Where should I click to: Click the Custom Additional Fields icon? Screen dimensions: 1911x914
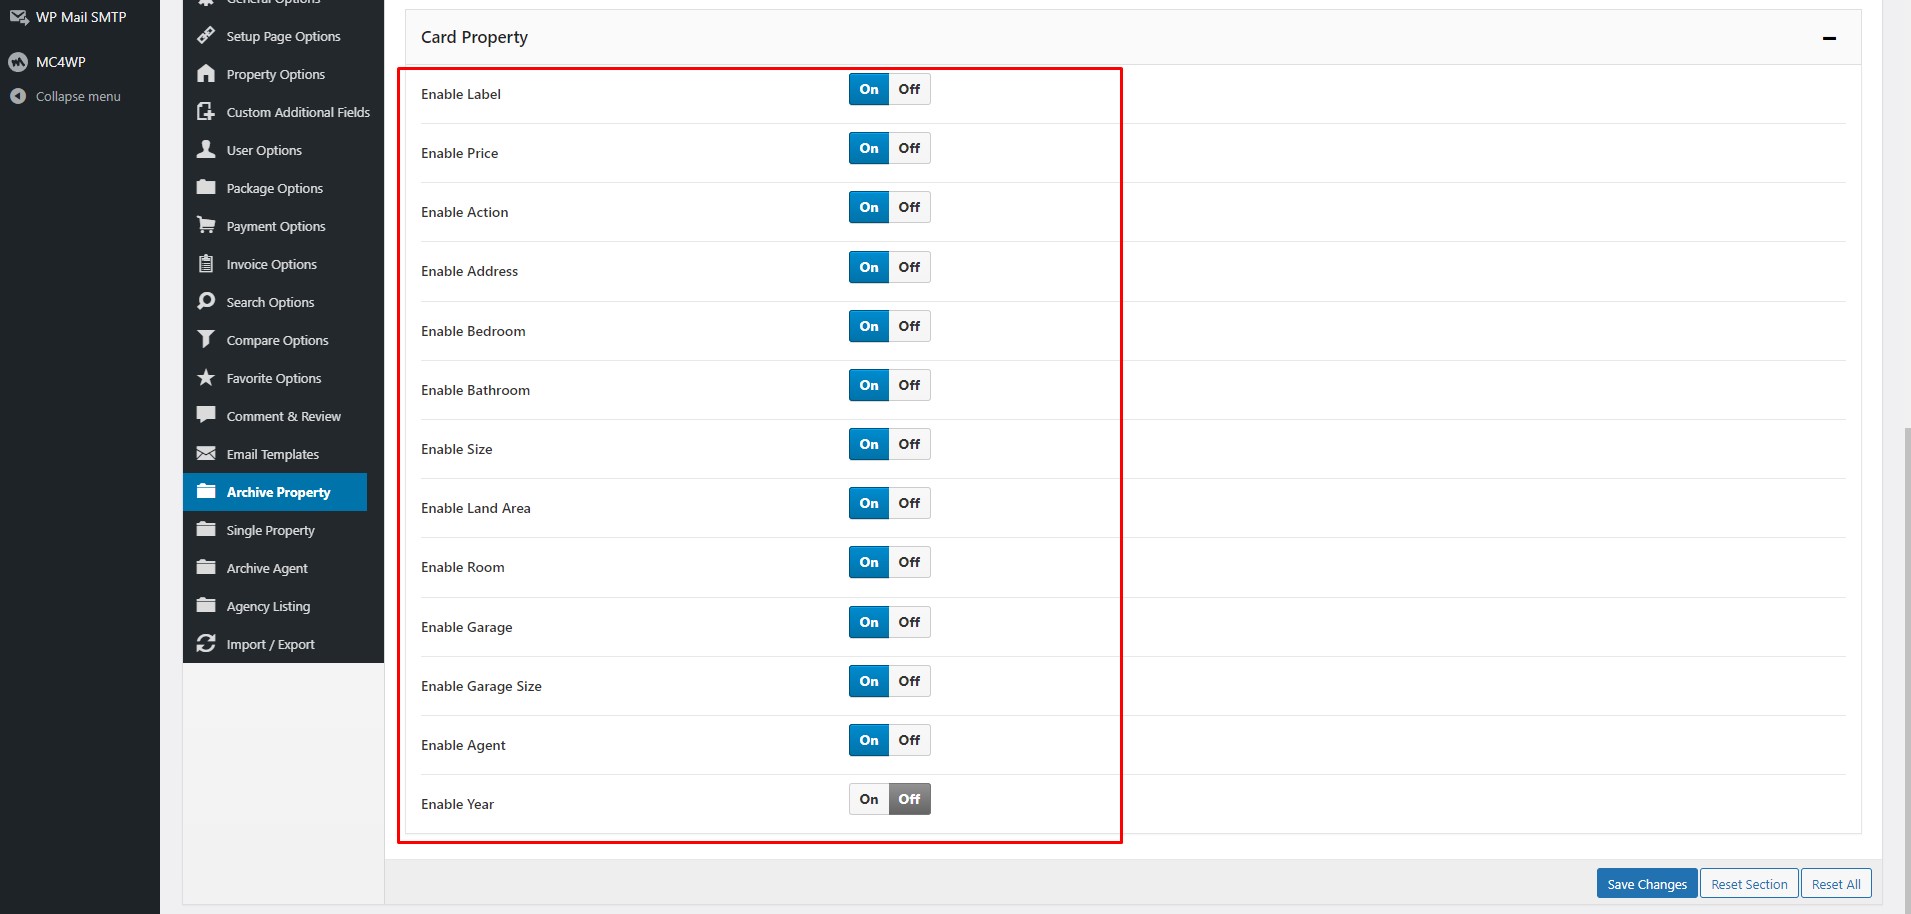click(206, 112)
